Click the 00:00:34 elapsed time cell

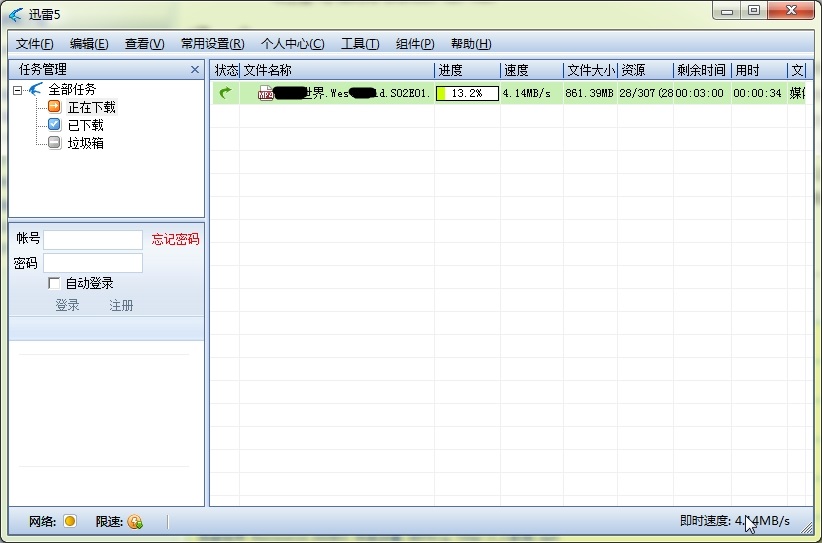click(758, 93)
